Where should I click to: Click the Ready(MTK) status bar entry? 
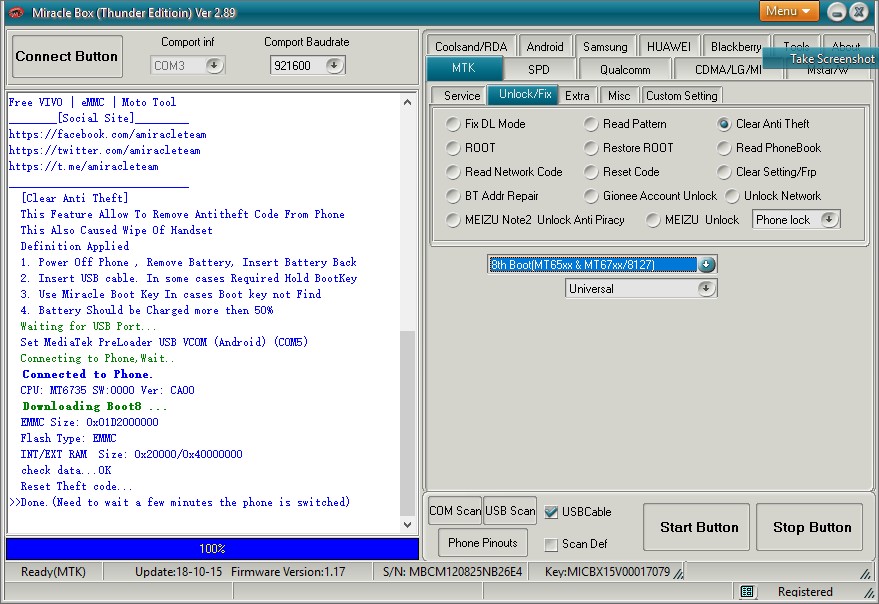tap(53, 572)
